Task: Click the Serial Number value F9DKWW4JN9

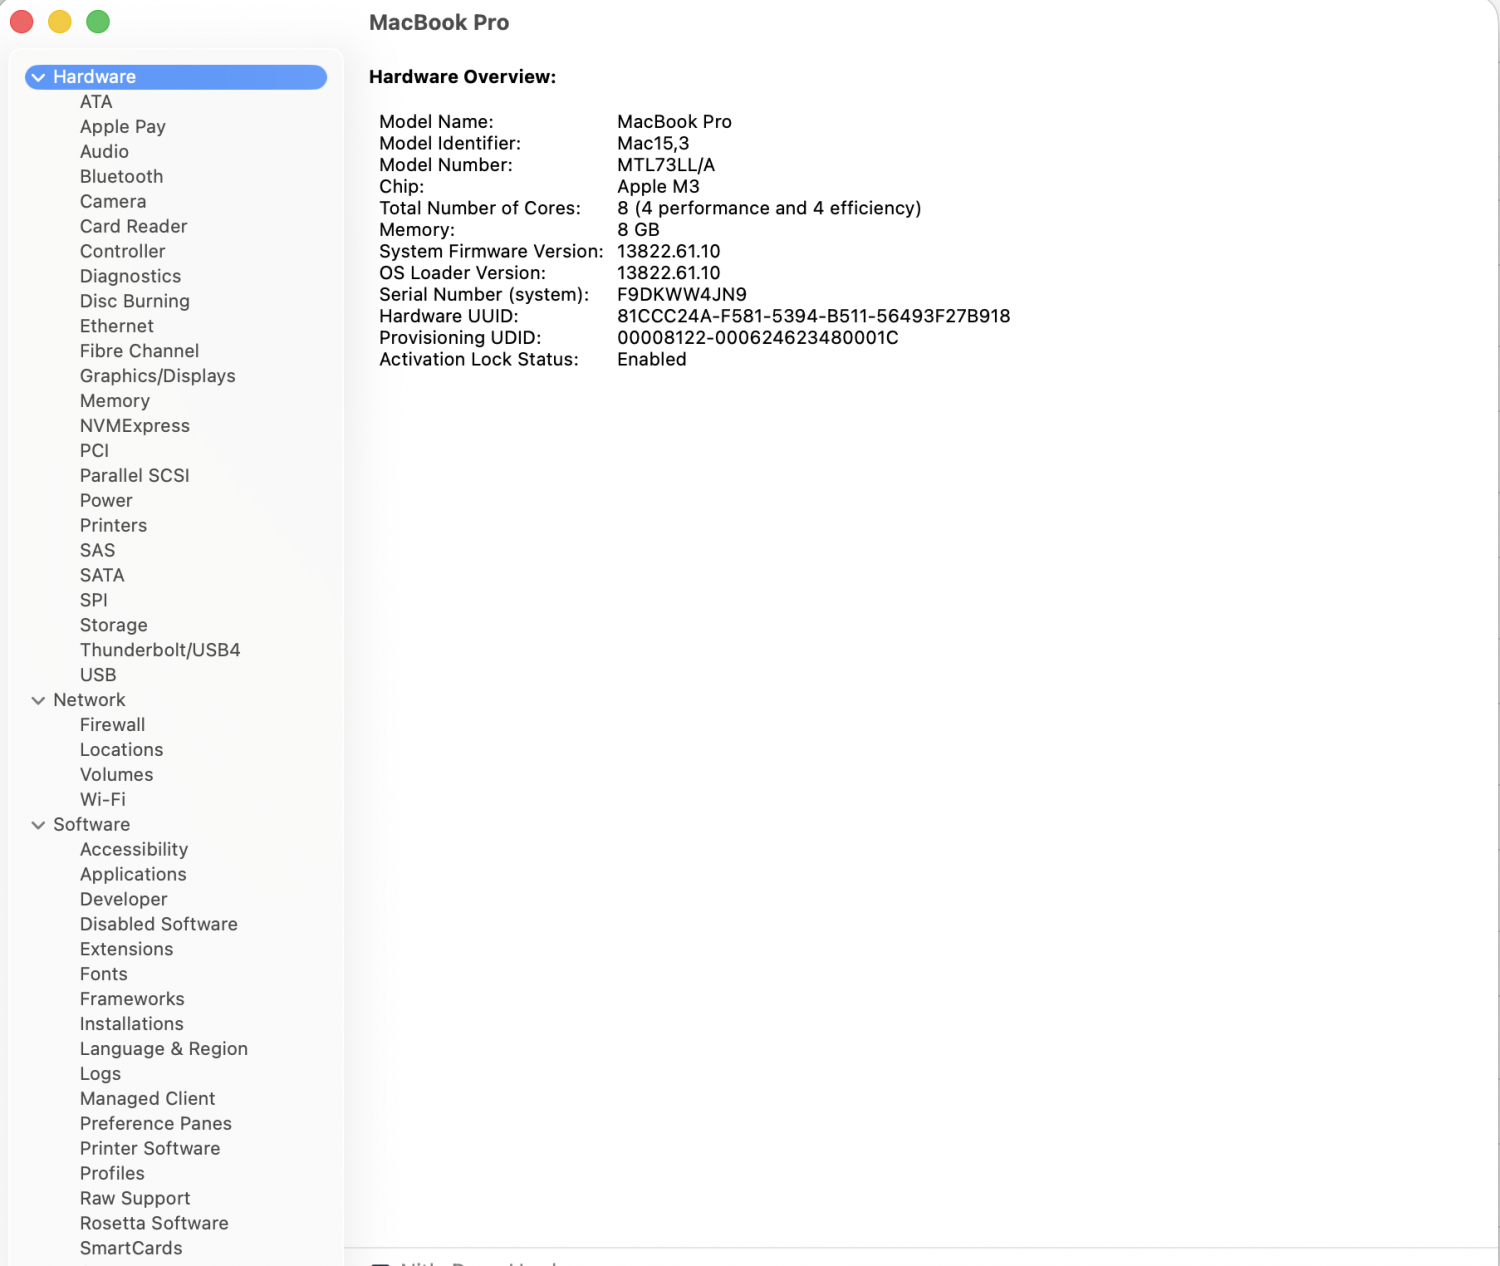Action: point(681,295)
